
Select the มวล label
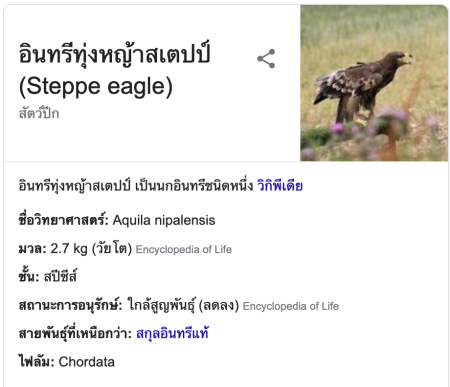[x=32, y=249]
